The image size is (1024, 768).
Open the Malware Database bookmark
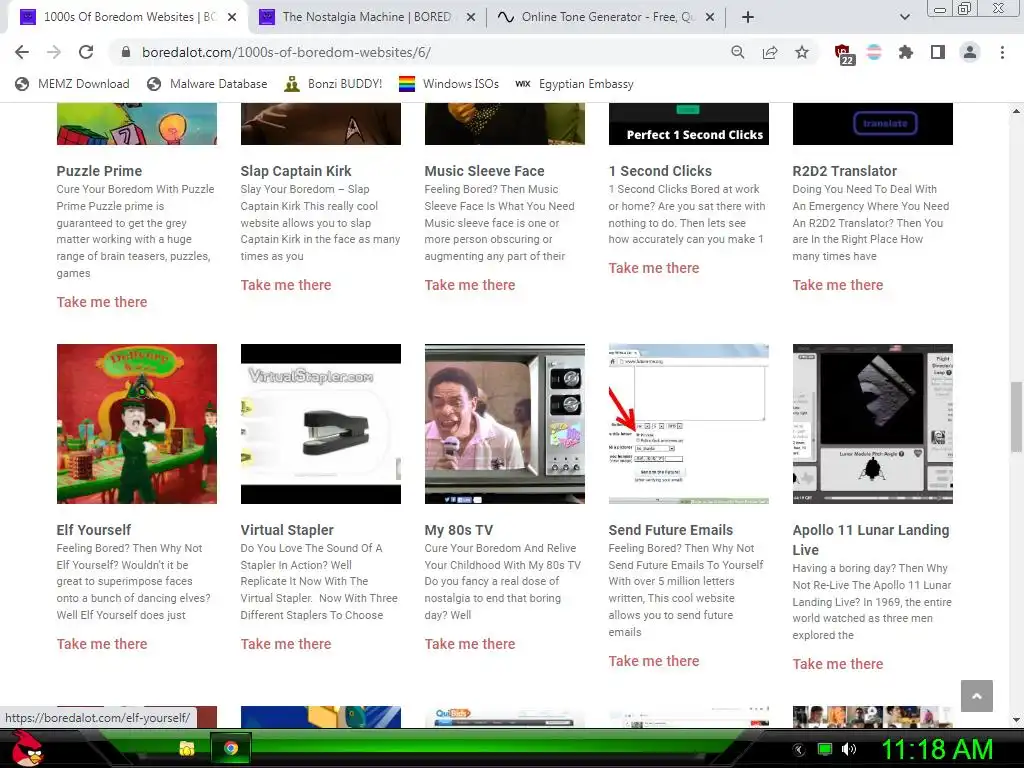[207, 84]
